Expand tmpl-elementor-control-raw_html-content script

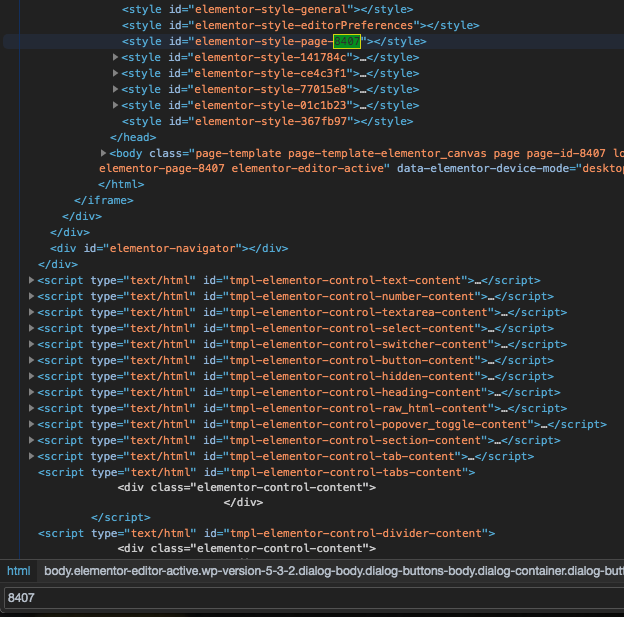(x=31, y=408)
